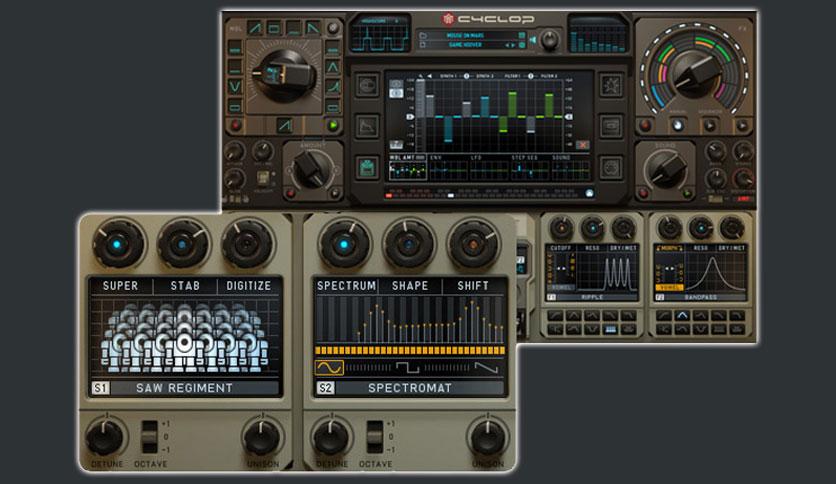Click the S2 synth slot badge
This screenshot has width=836, height=484.
(326, 388)
